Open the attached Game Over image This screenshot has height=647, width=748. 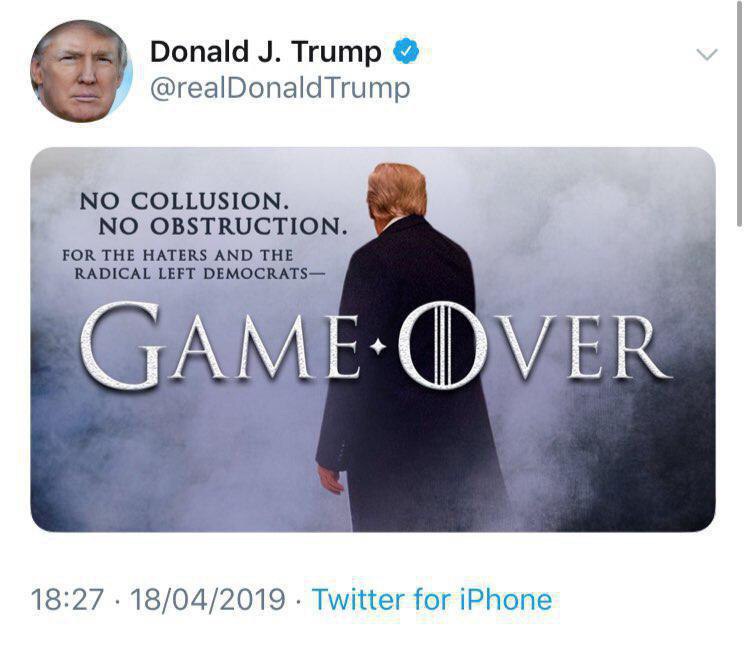[373, 339]
